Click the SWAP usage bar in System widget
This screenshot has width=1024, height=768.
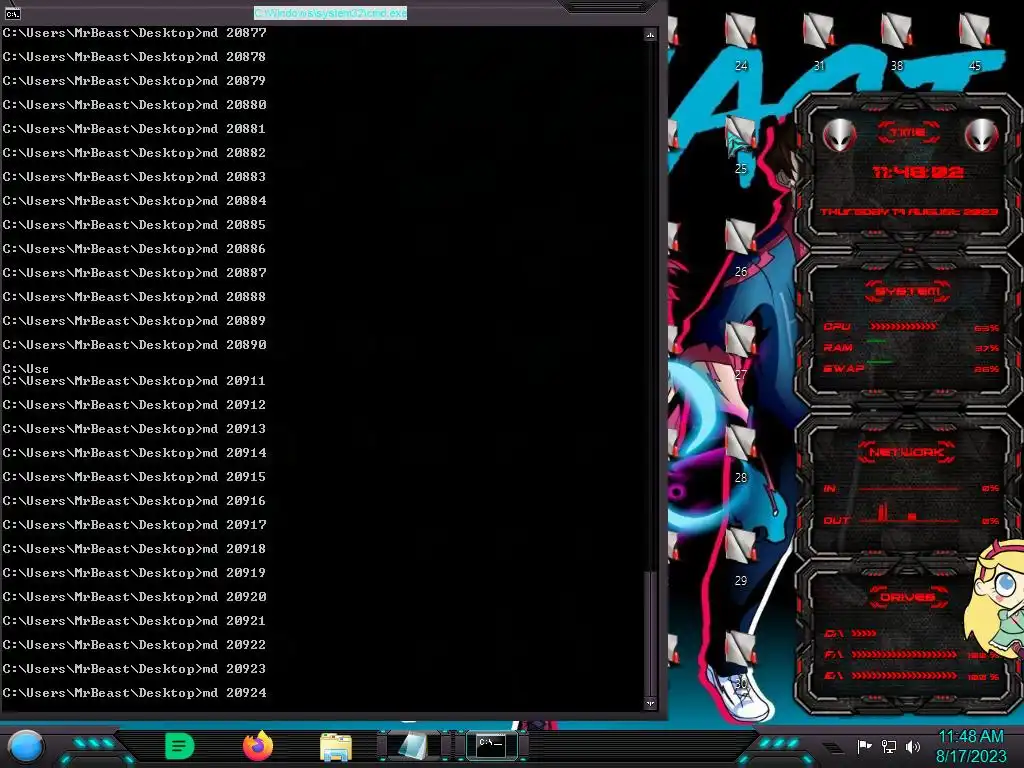[879, 362]
